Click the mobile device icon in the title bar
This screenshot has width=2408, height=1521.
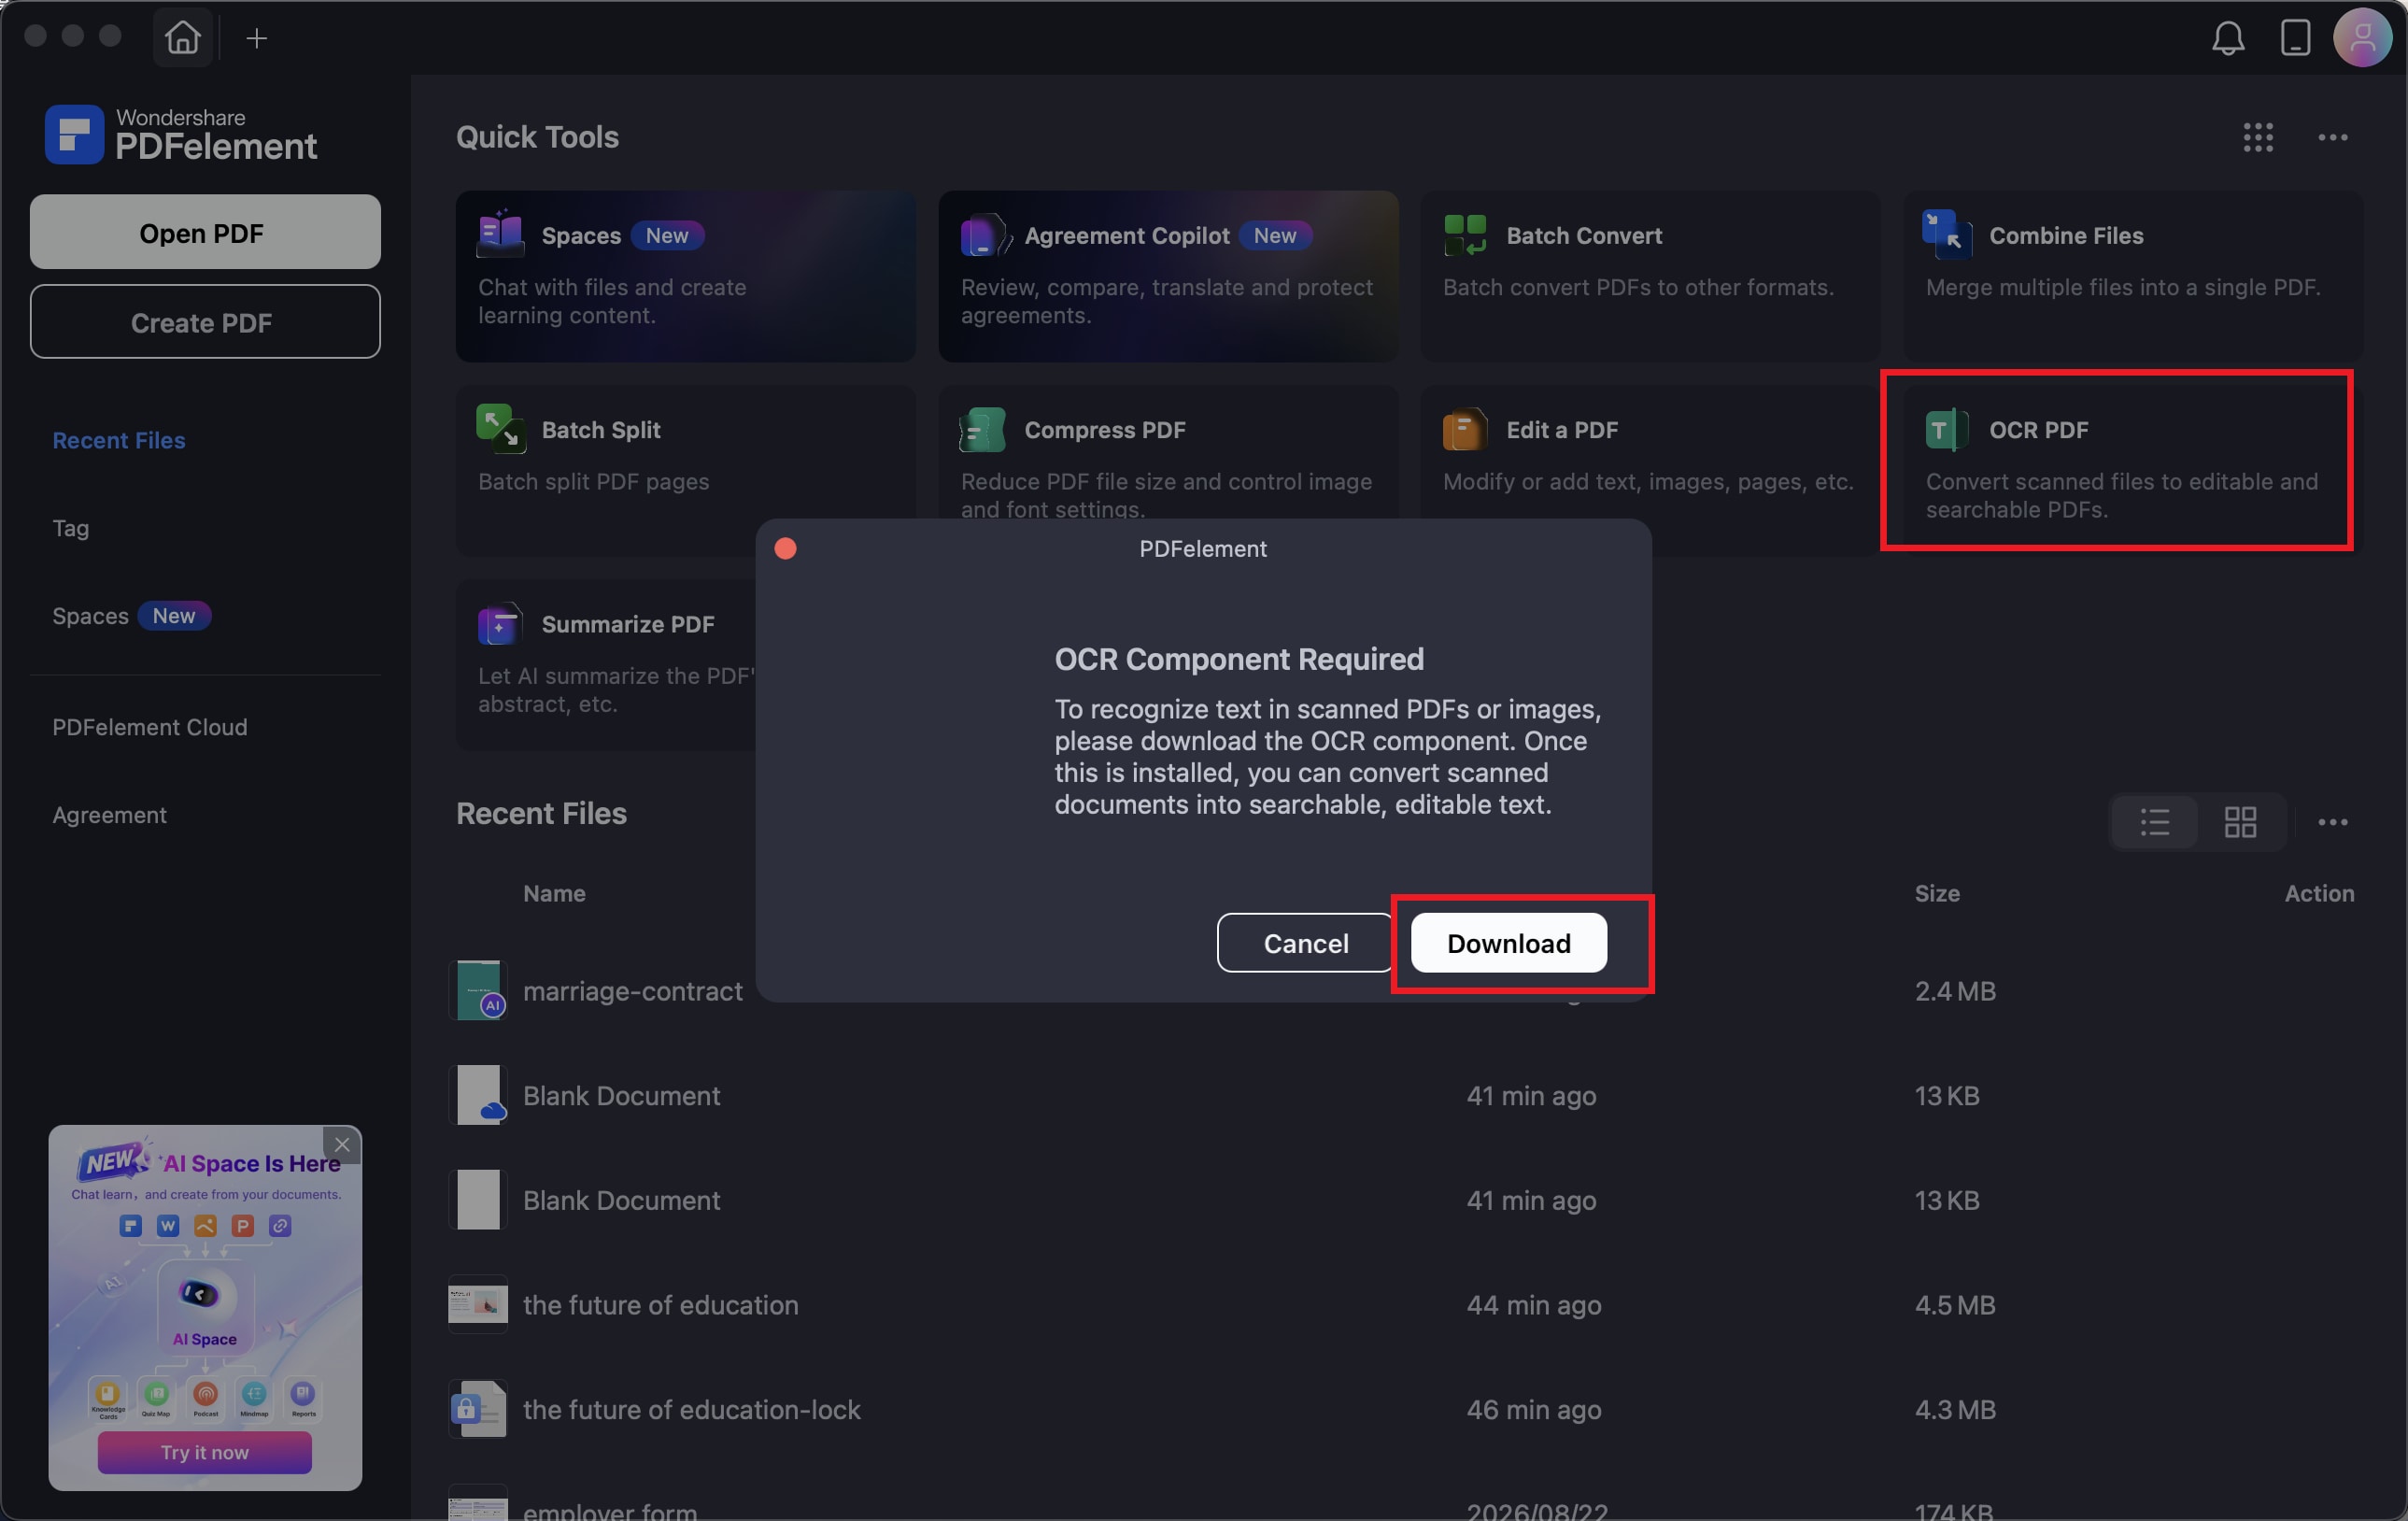(2295, 38)
